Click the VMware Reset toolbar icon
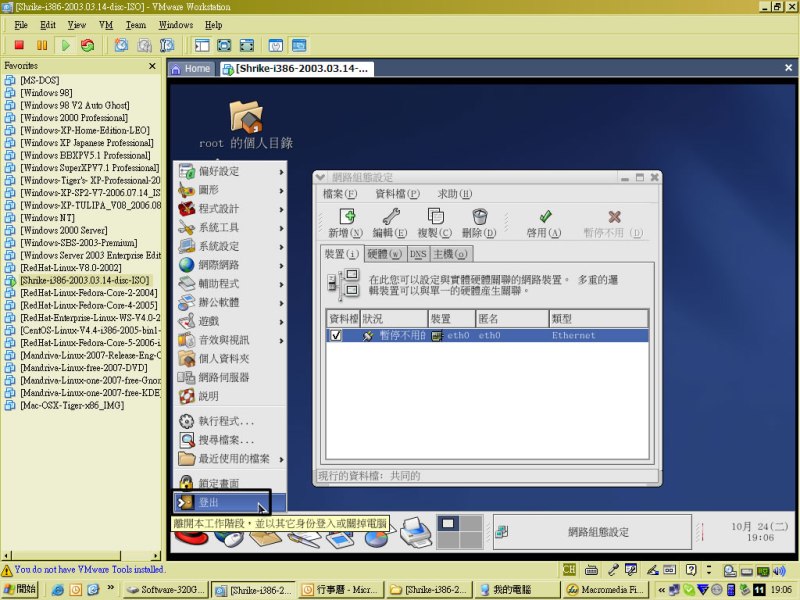Viewport: 800px width, 600px height. coord(88,45)
